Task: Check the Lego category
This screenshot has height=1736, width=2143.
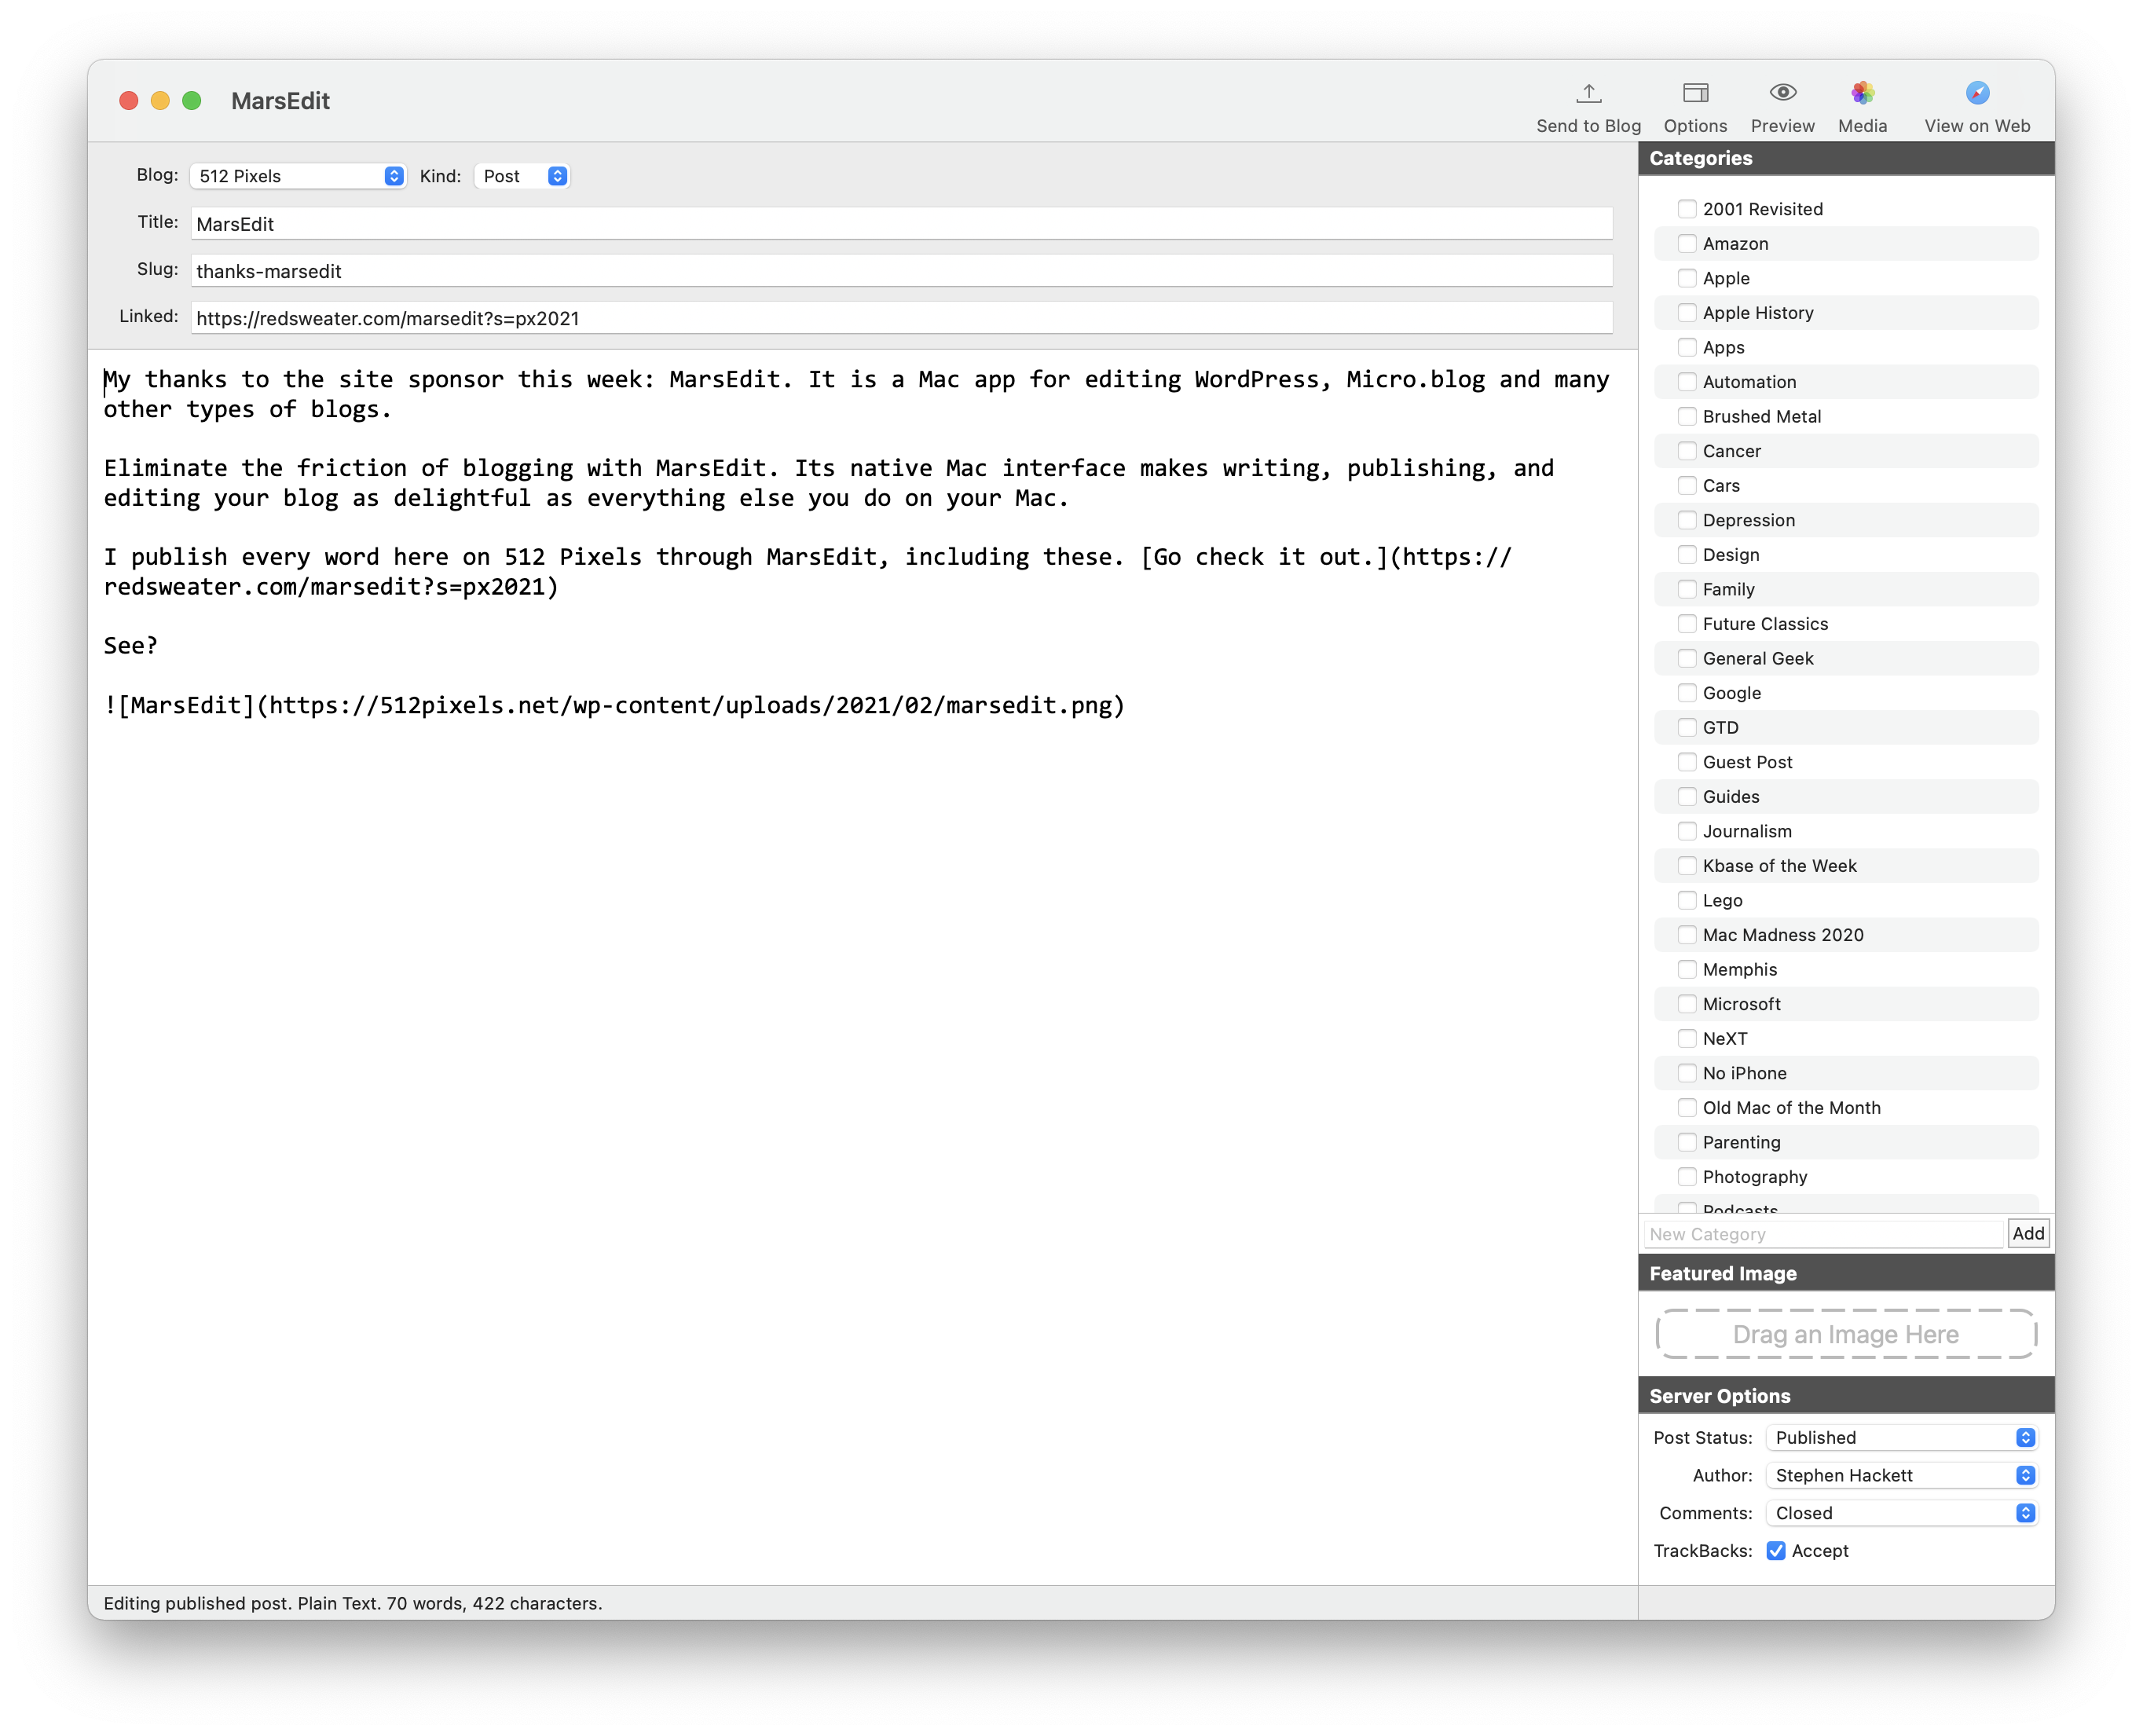Action: point(1687,900)
